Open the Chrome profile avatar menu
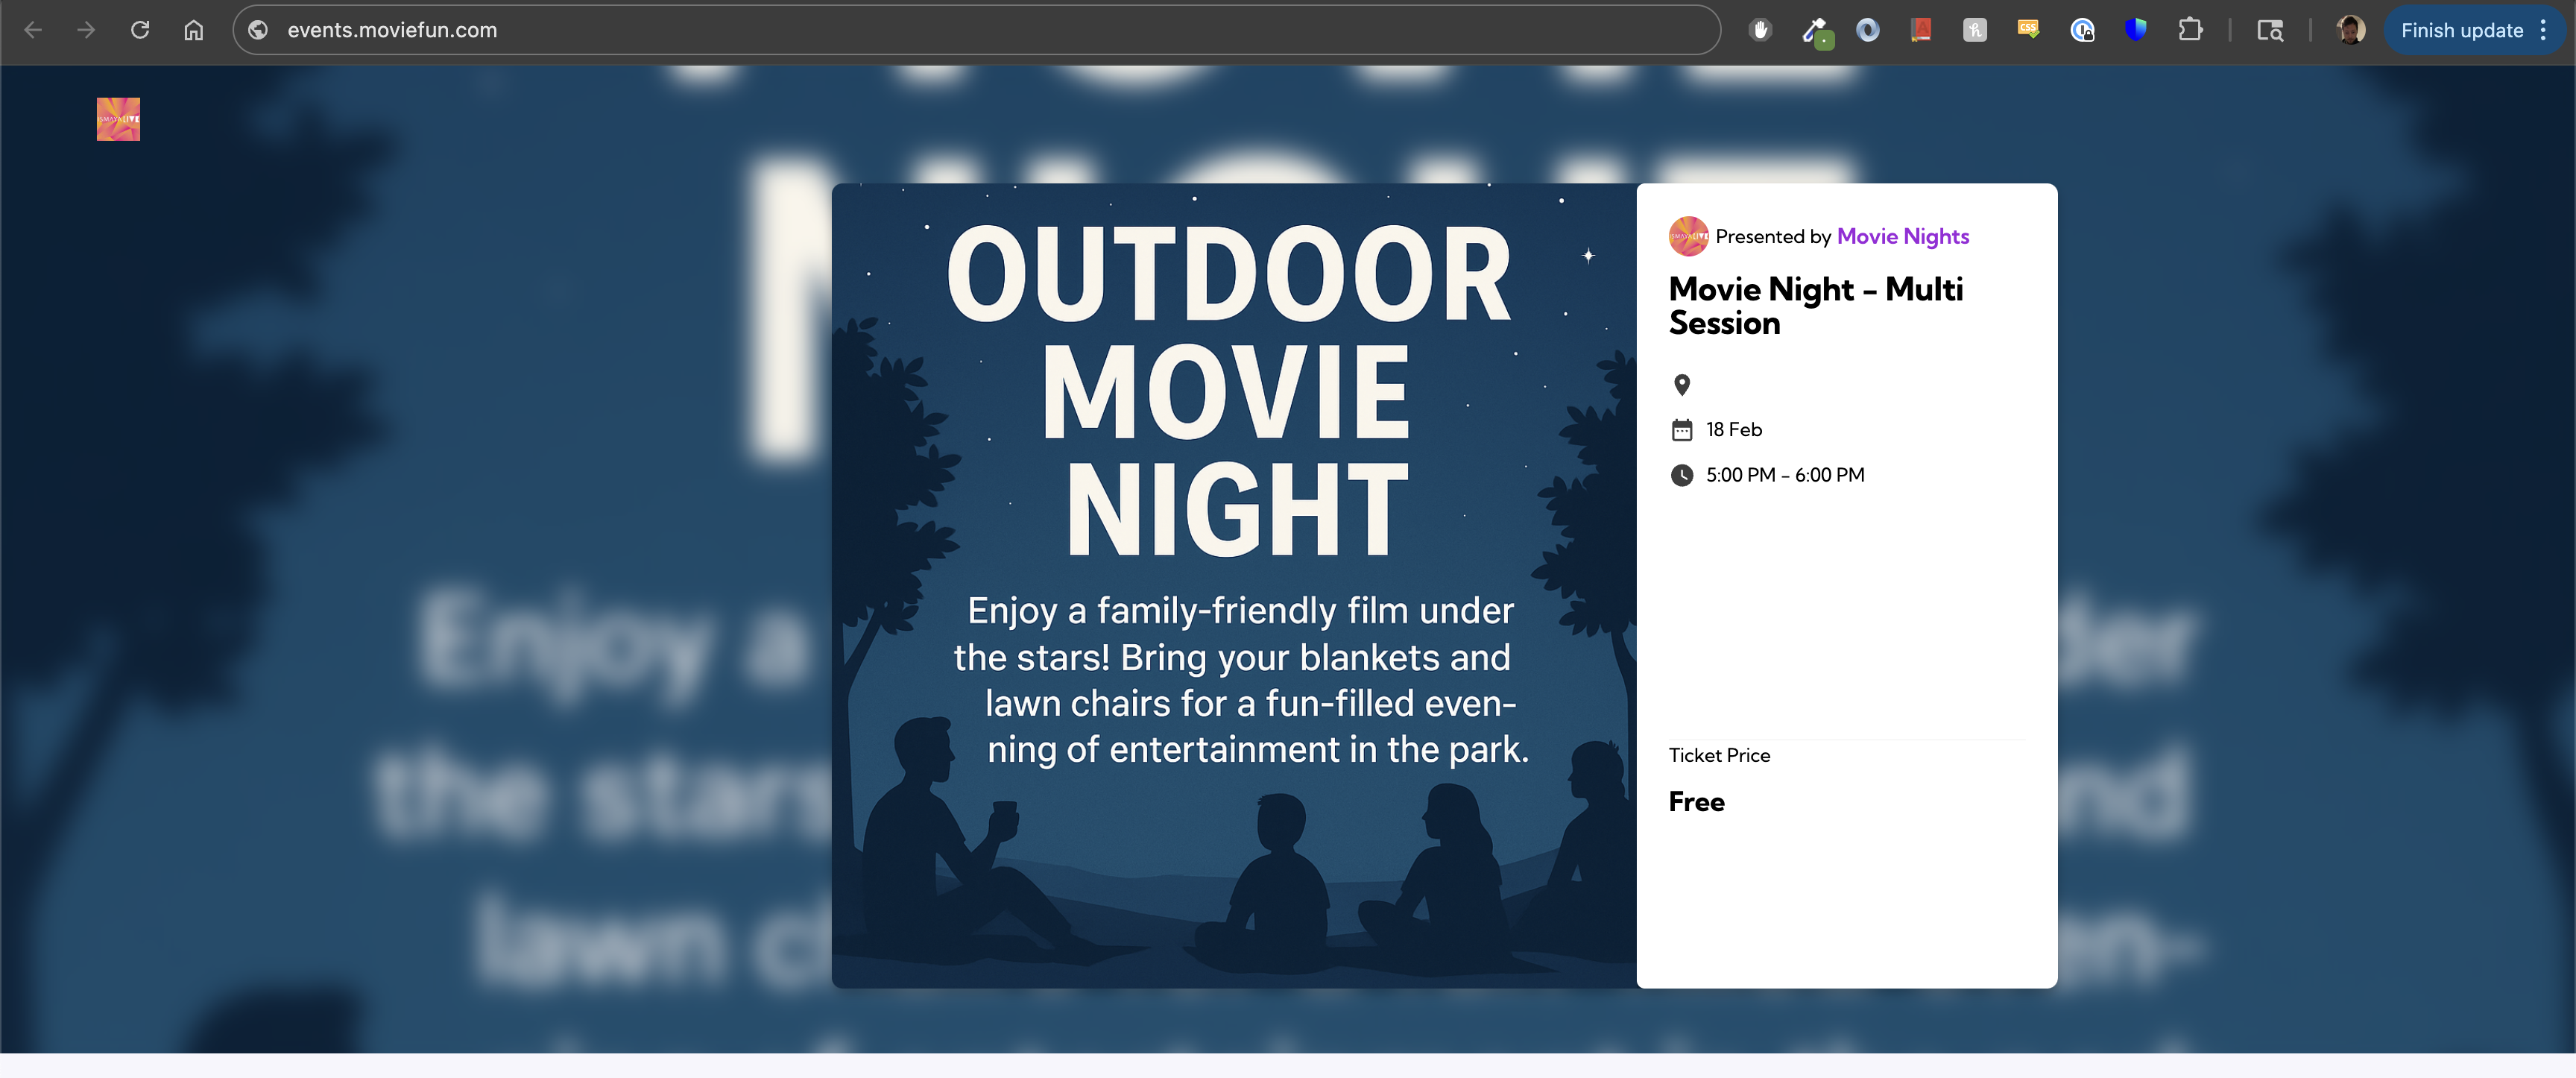Image resolution: width=2576 pixels, height=1078 pixels. (2350, 30)
